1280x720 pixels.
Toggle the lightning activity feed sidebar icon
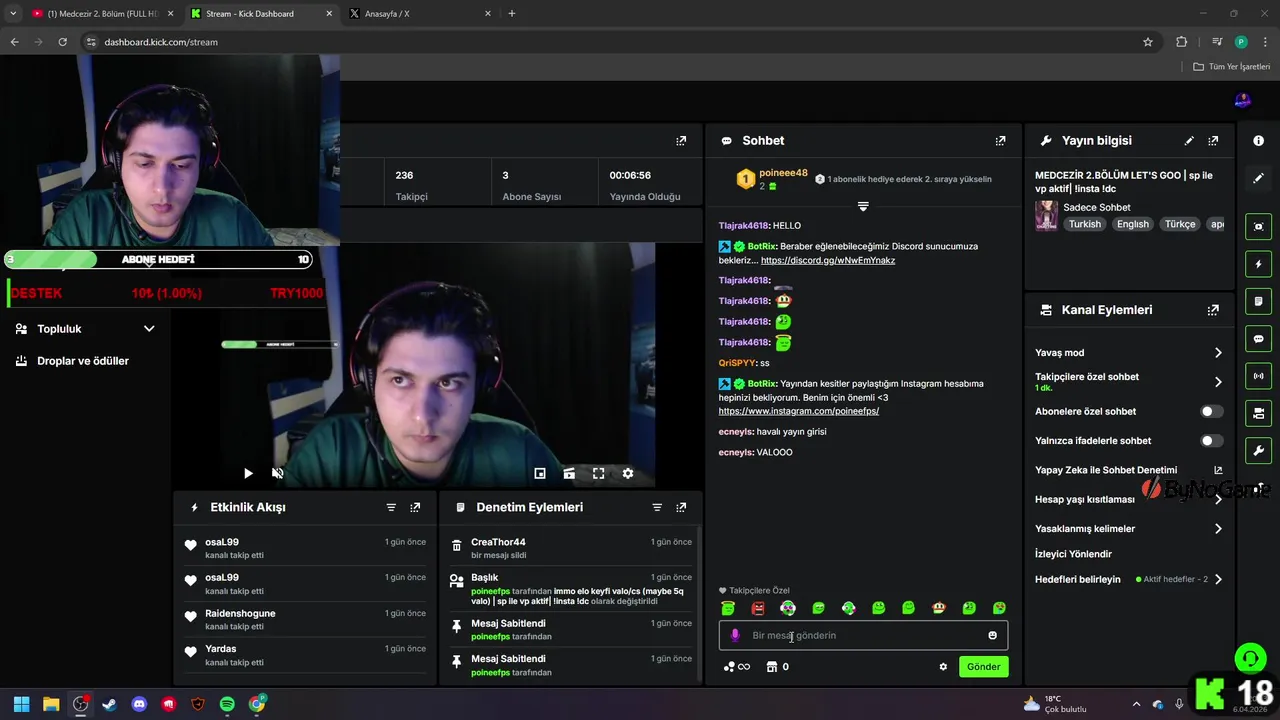pos(1258,264)
